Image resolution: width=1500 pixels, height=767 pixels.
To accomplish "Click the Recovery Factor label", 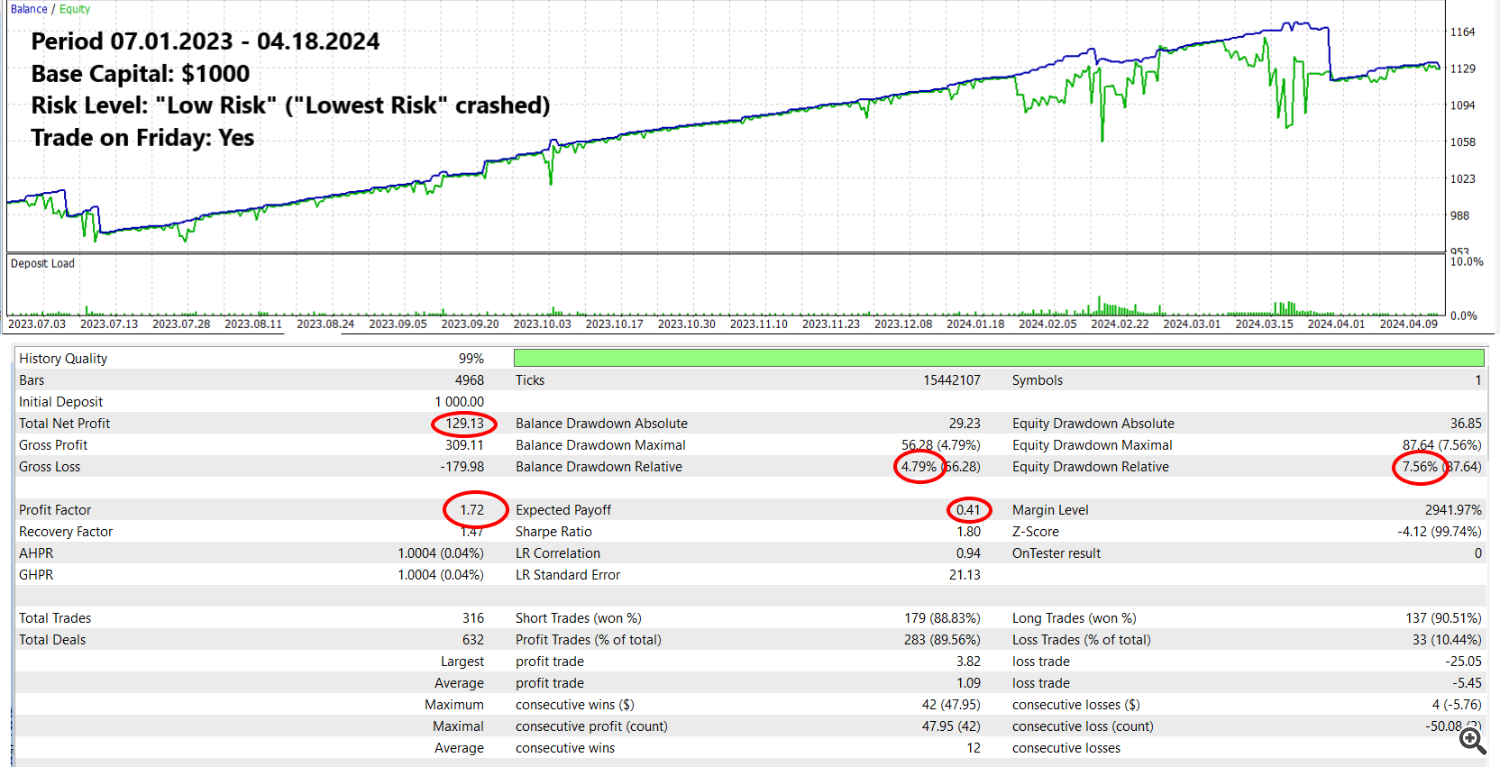I will [x=66, y=532].
